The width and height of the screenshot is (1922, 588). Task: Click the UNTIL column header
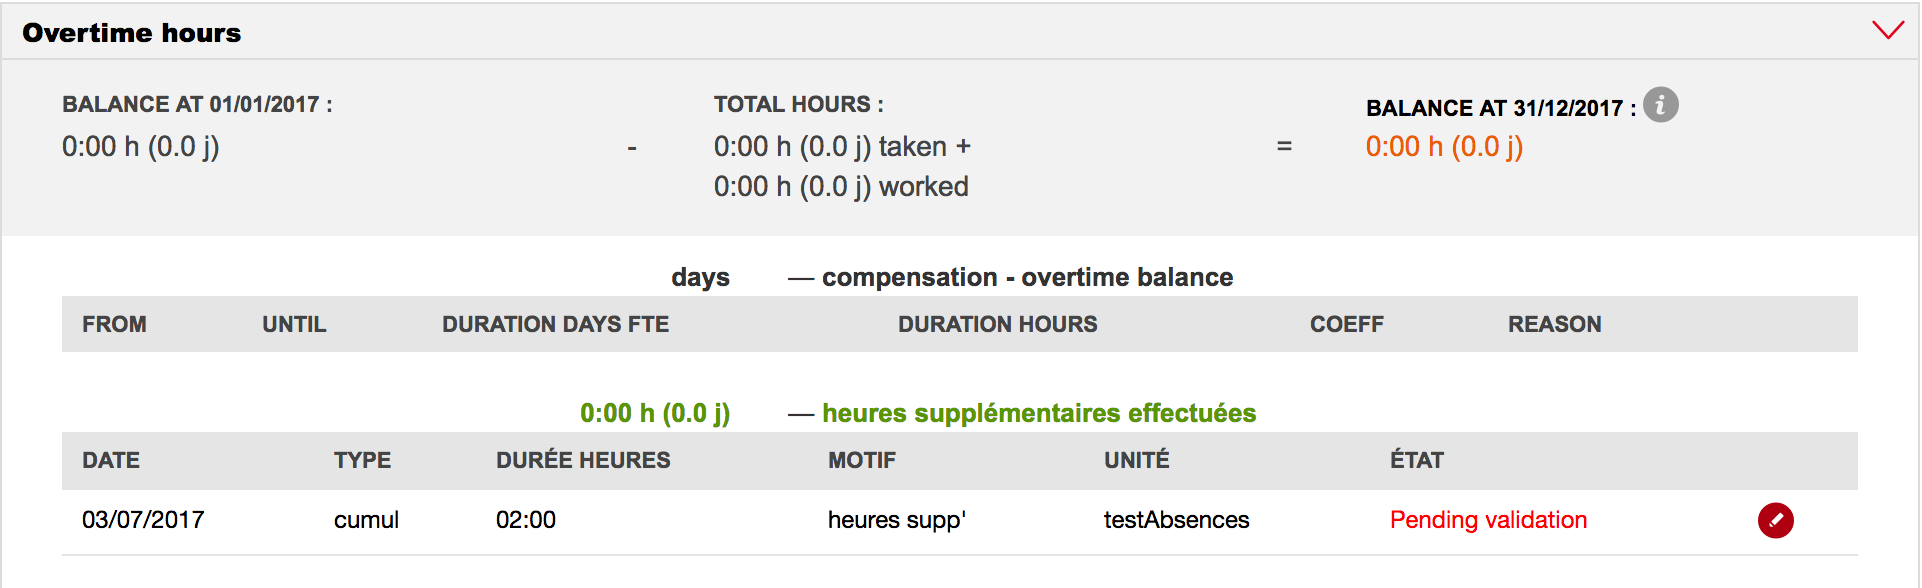coord(294,324)
